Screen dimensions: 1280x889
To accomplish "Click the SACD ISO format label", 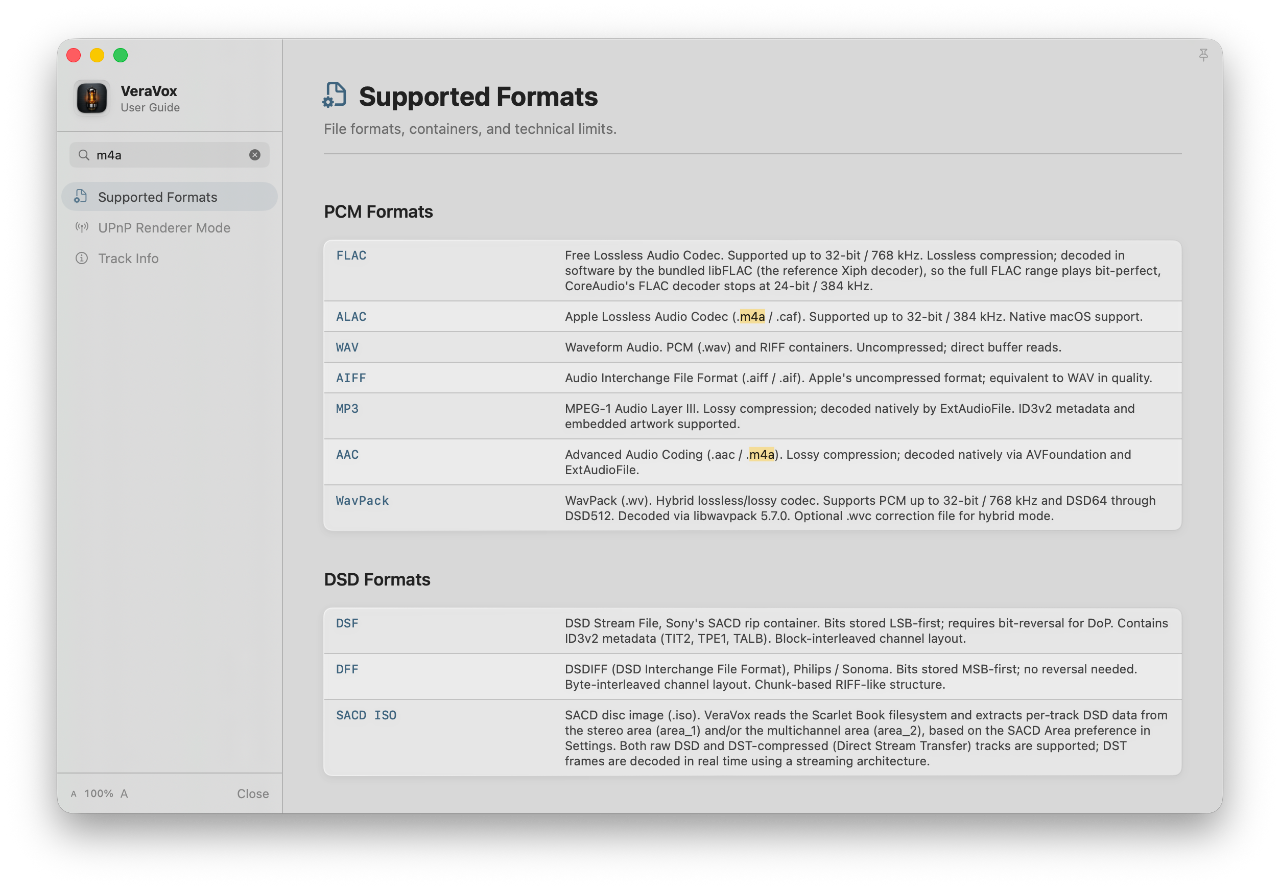I will 366,716.
